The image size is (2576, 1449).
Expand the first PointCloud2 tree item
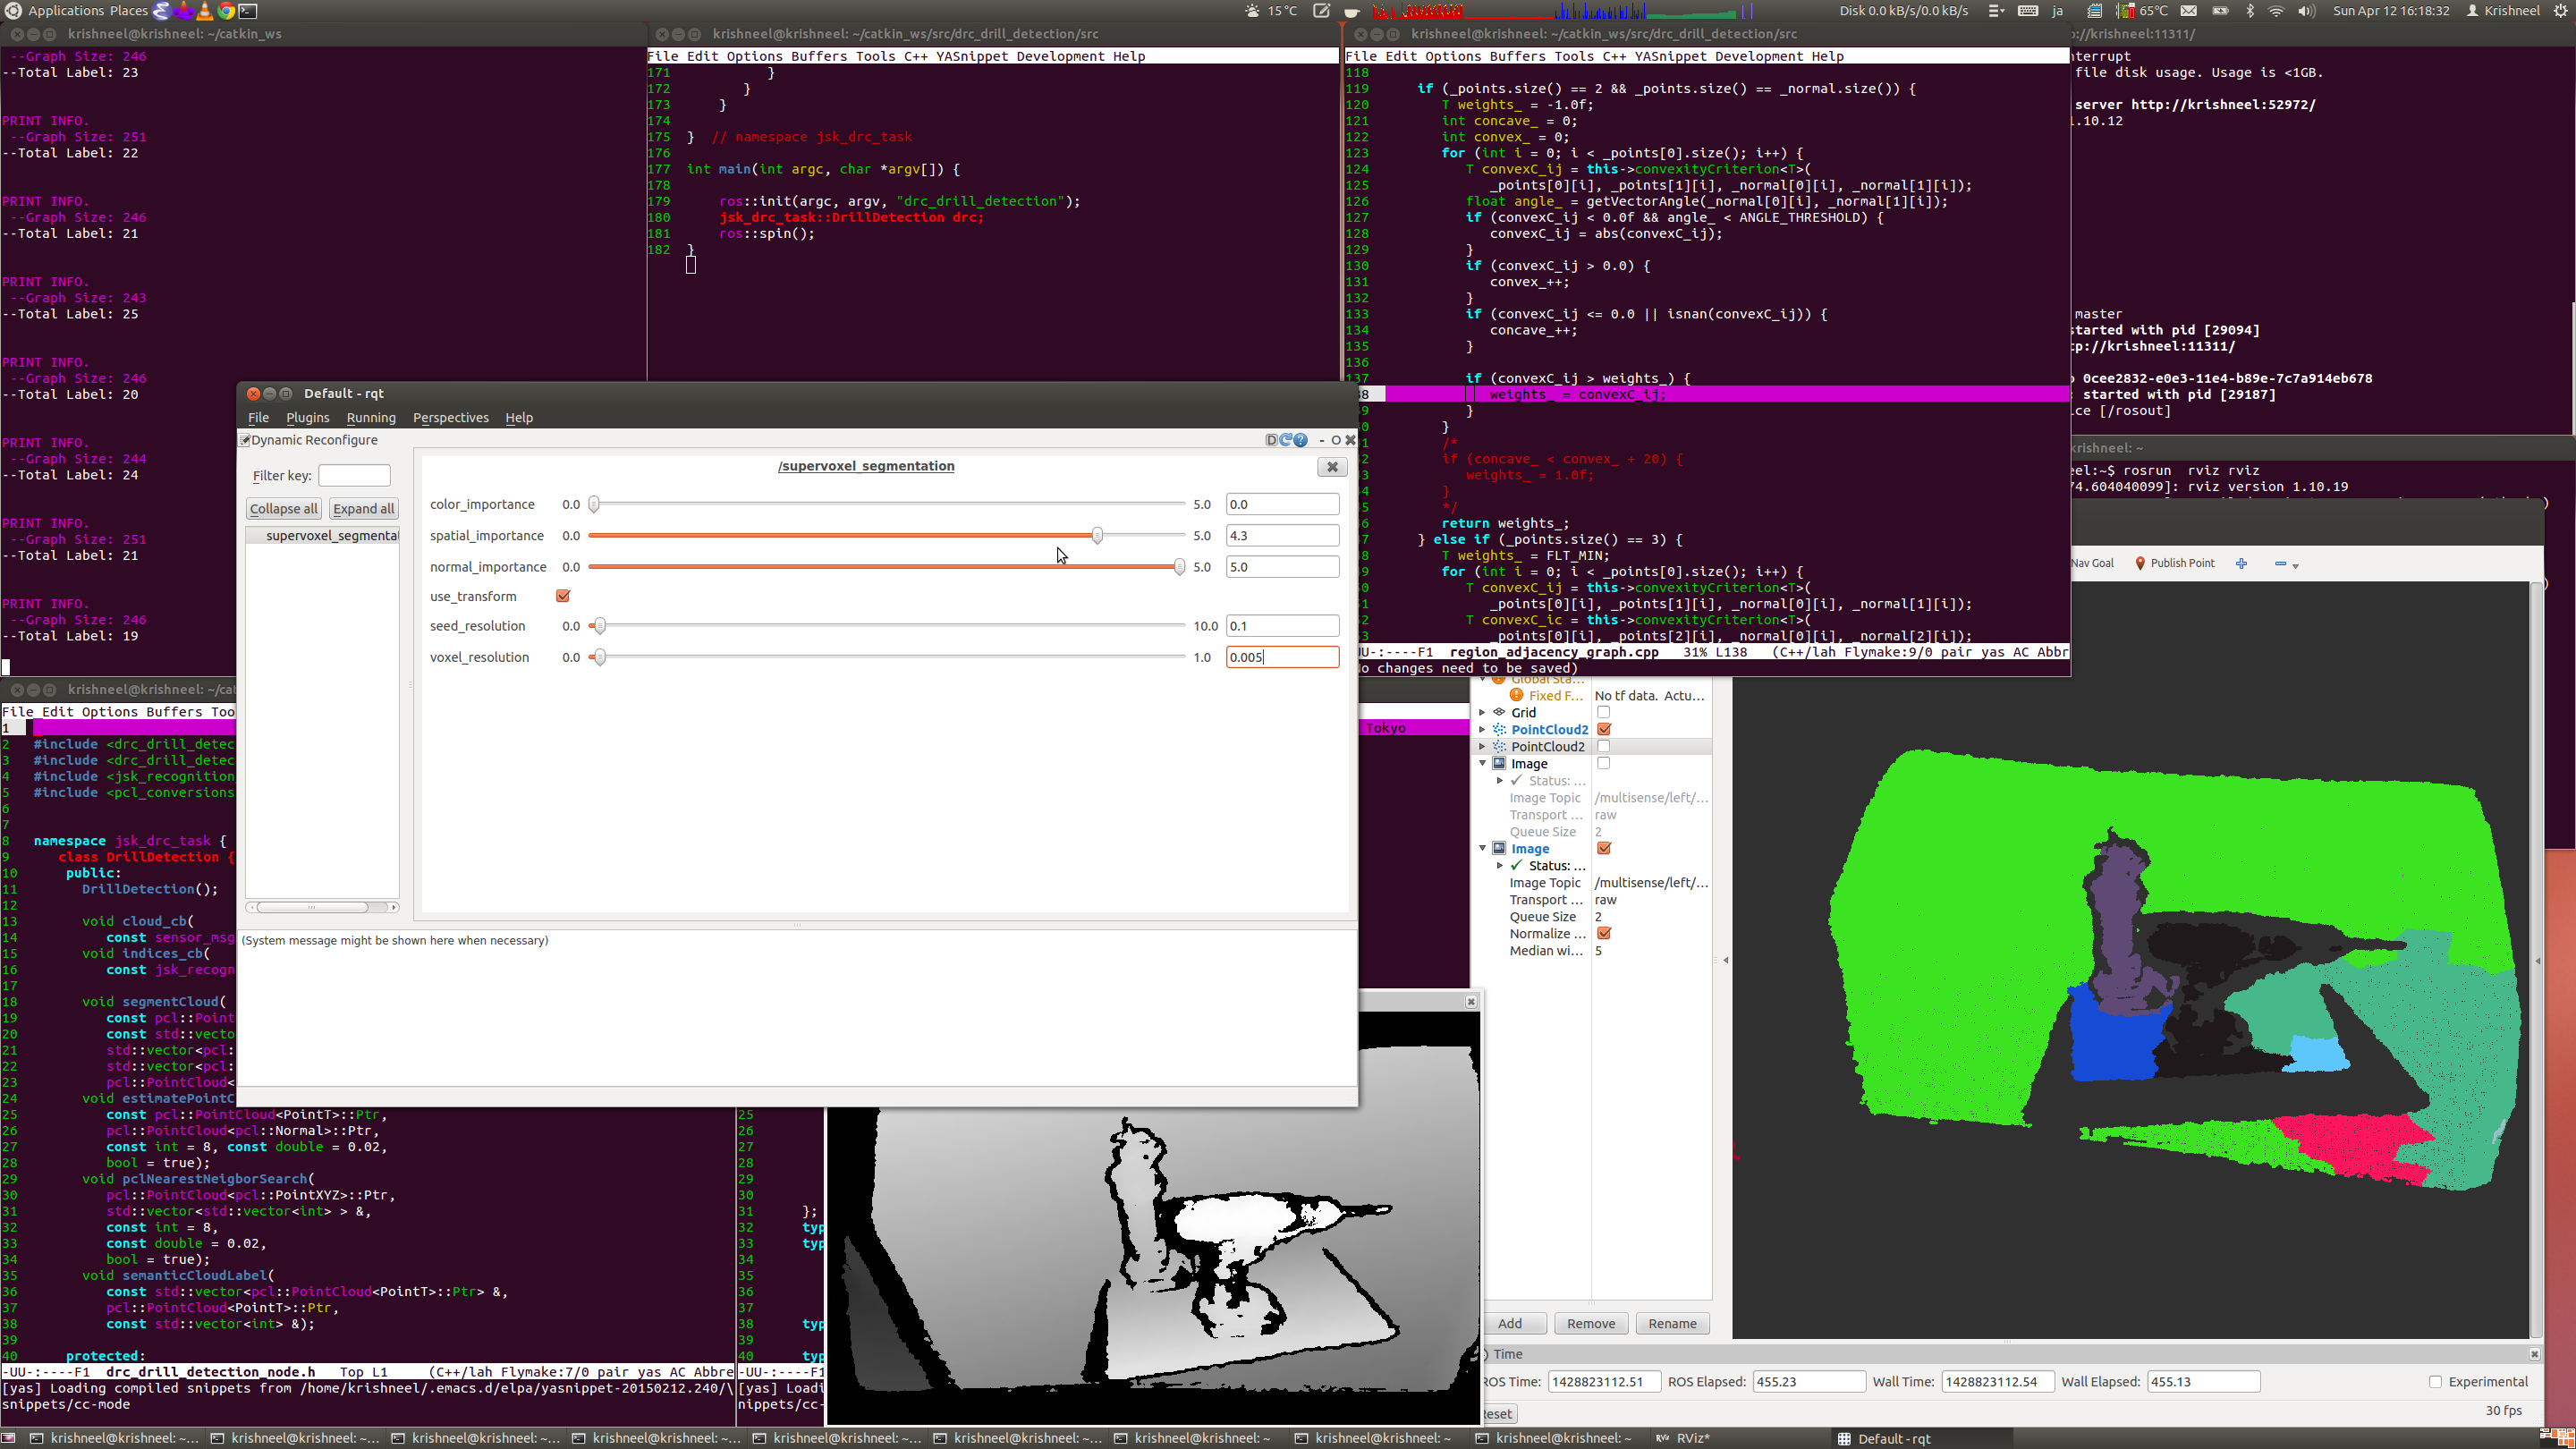[1482, 729]
